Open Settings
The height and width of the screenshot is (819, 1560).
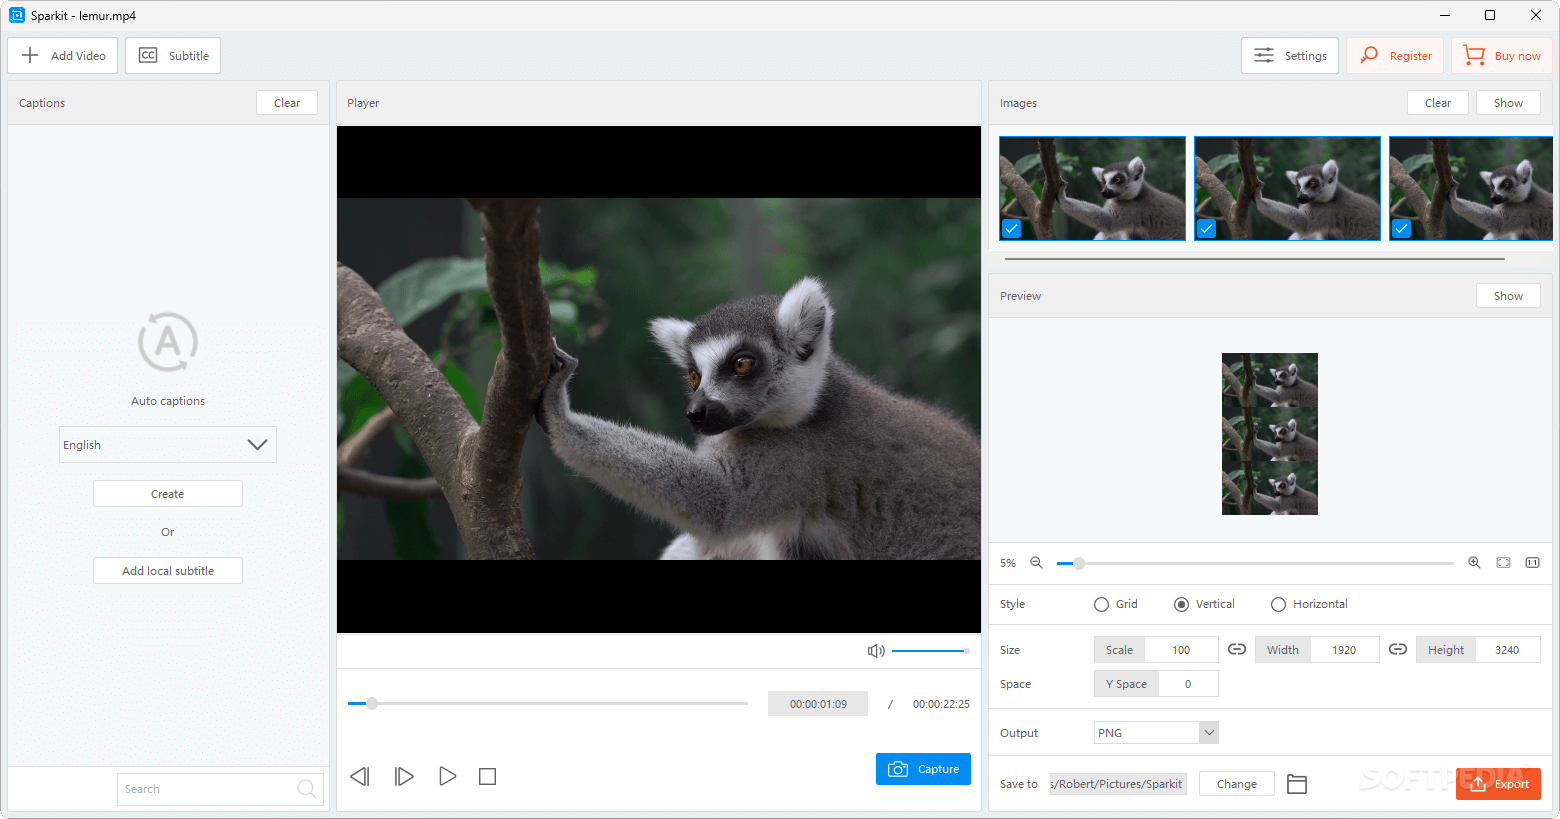pyautogui.click(x=1290, y=56)
